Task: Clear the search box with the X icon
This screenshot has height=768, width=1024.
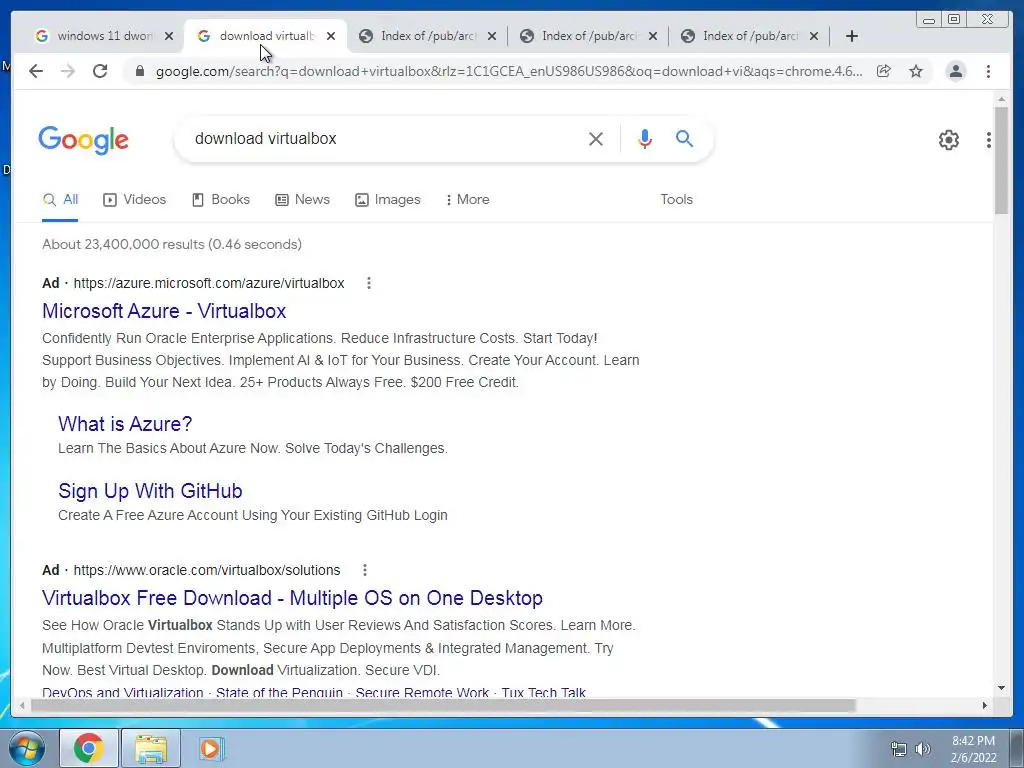Action: (x=596, y=139)
